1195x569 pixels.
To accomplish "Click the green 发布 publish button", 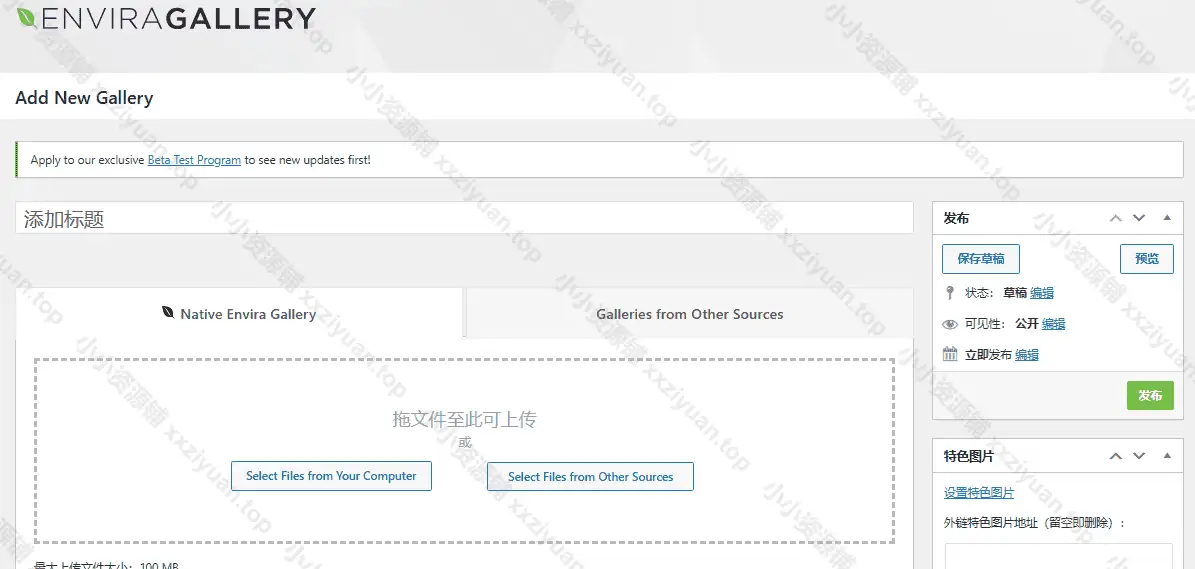I will click(x=1150, y=396).
